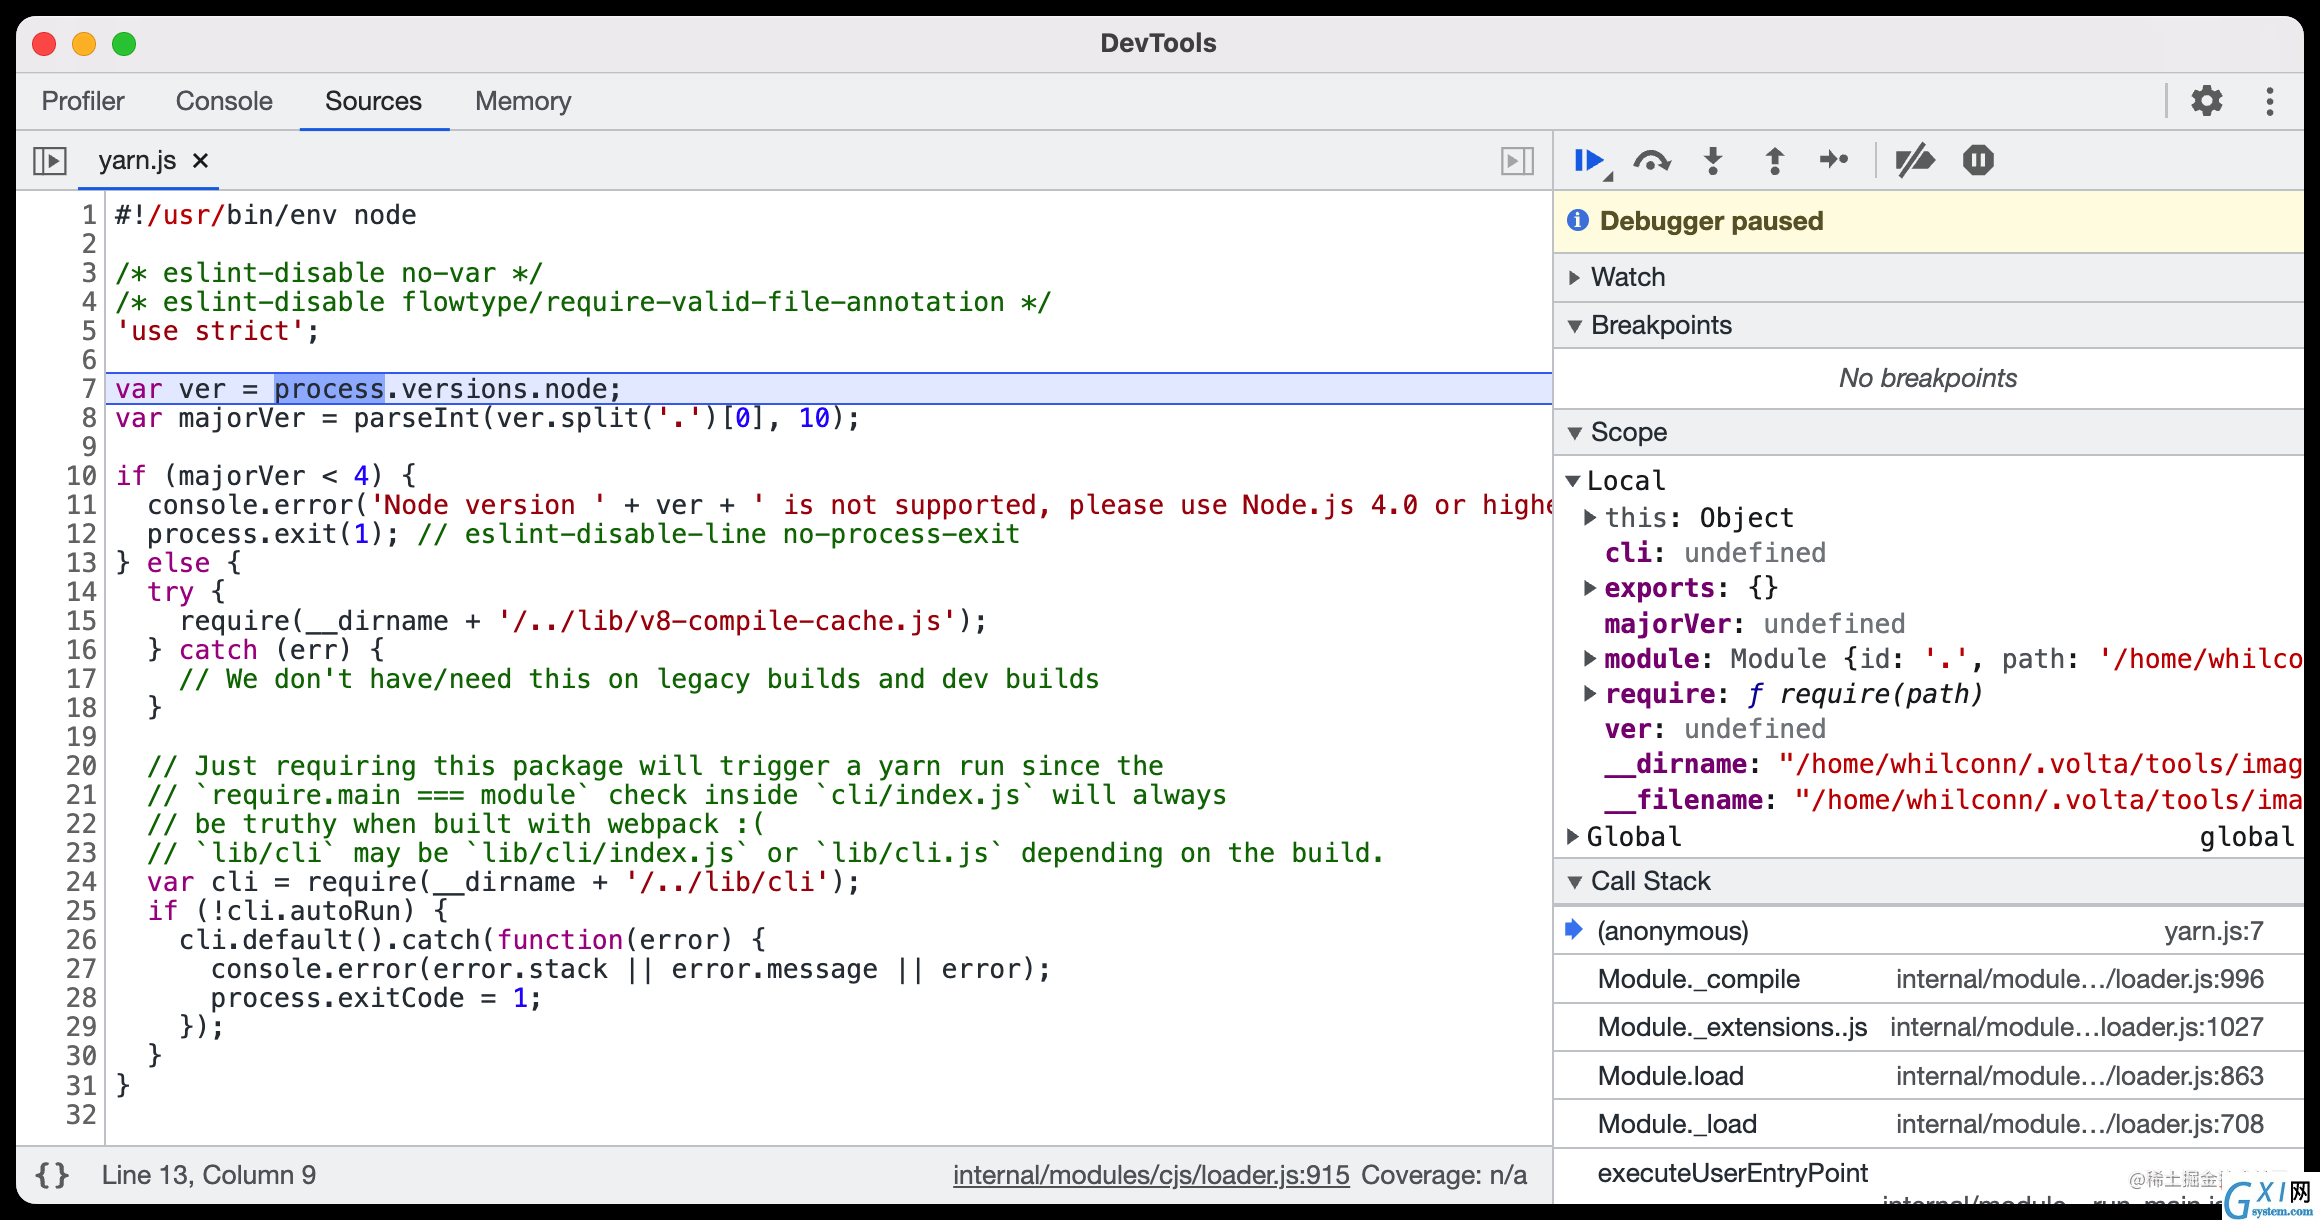
Task: Show the file navigator sidebar
Action: tap(50, 160)
